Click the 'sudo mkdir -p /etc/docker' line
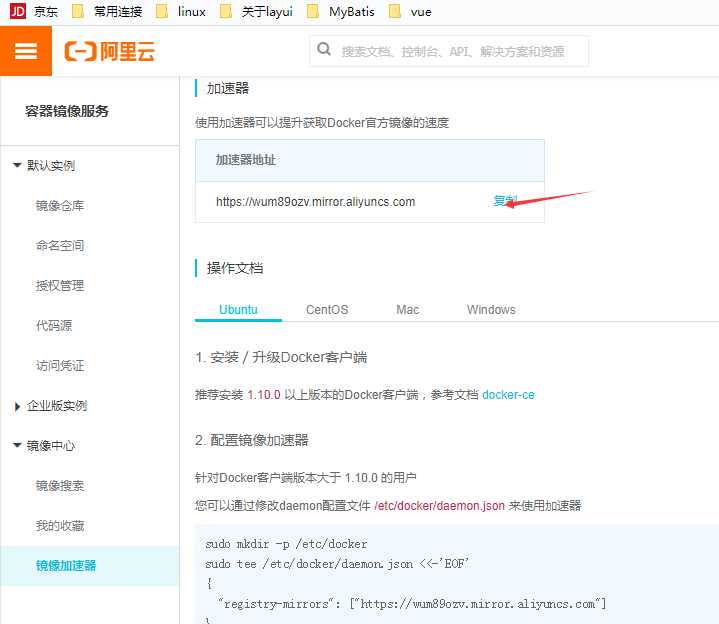This screenshot has width=719, height=624. click(x=286, y=544)
